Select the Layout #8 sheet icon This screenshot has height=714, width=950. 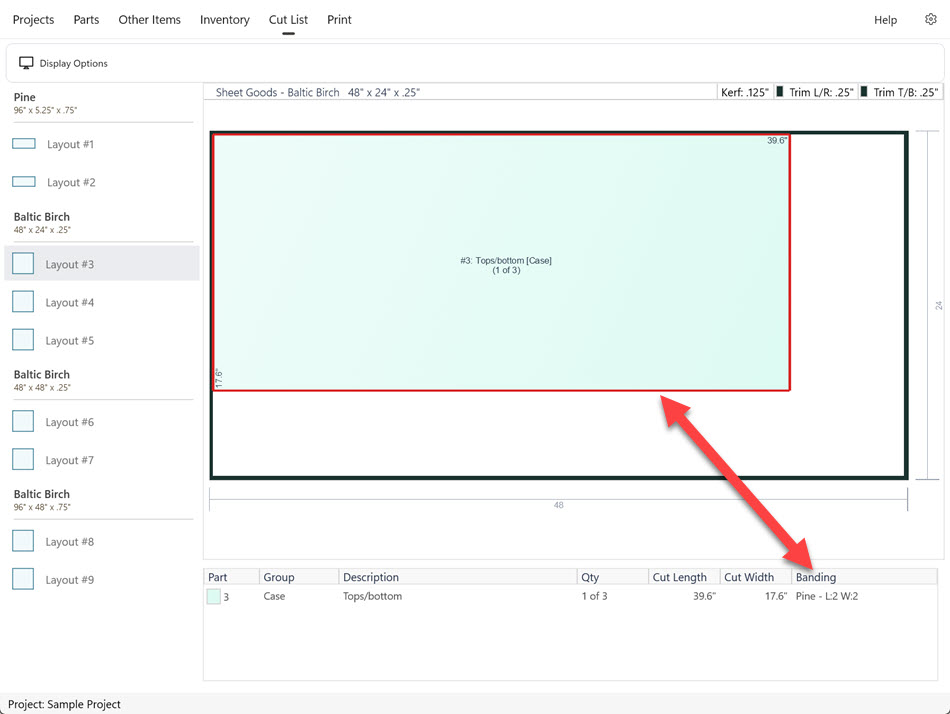tap(23, 541)
